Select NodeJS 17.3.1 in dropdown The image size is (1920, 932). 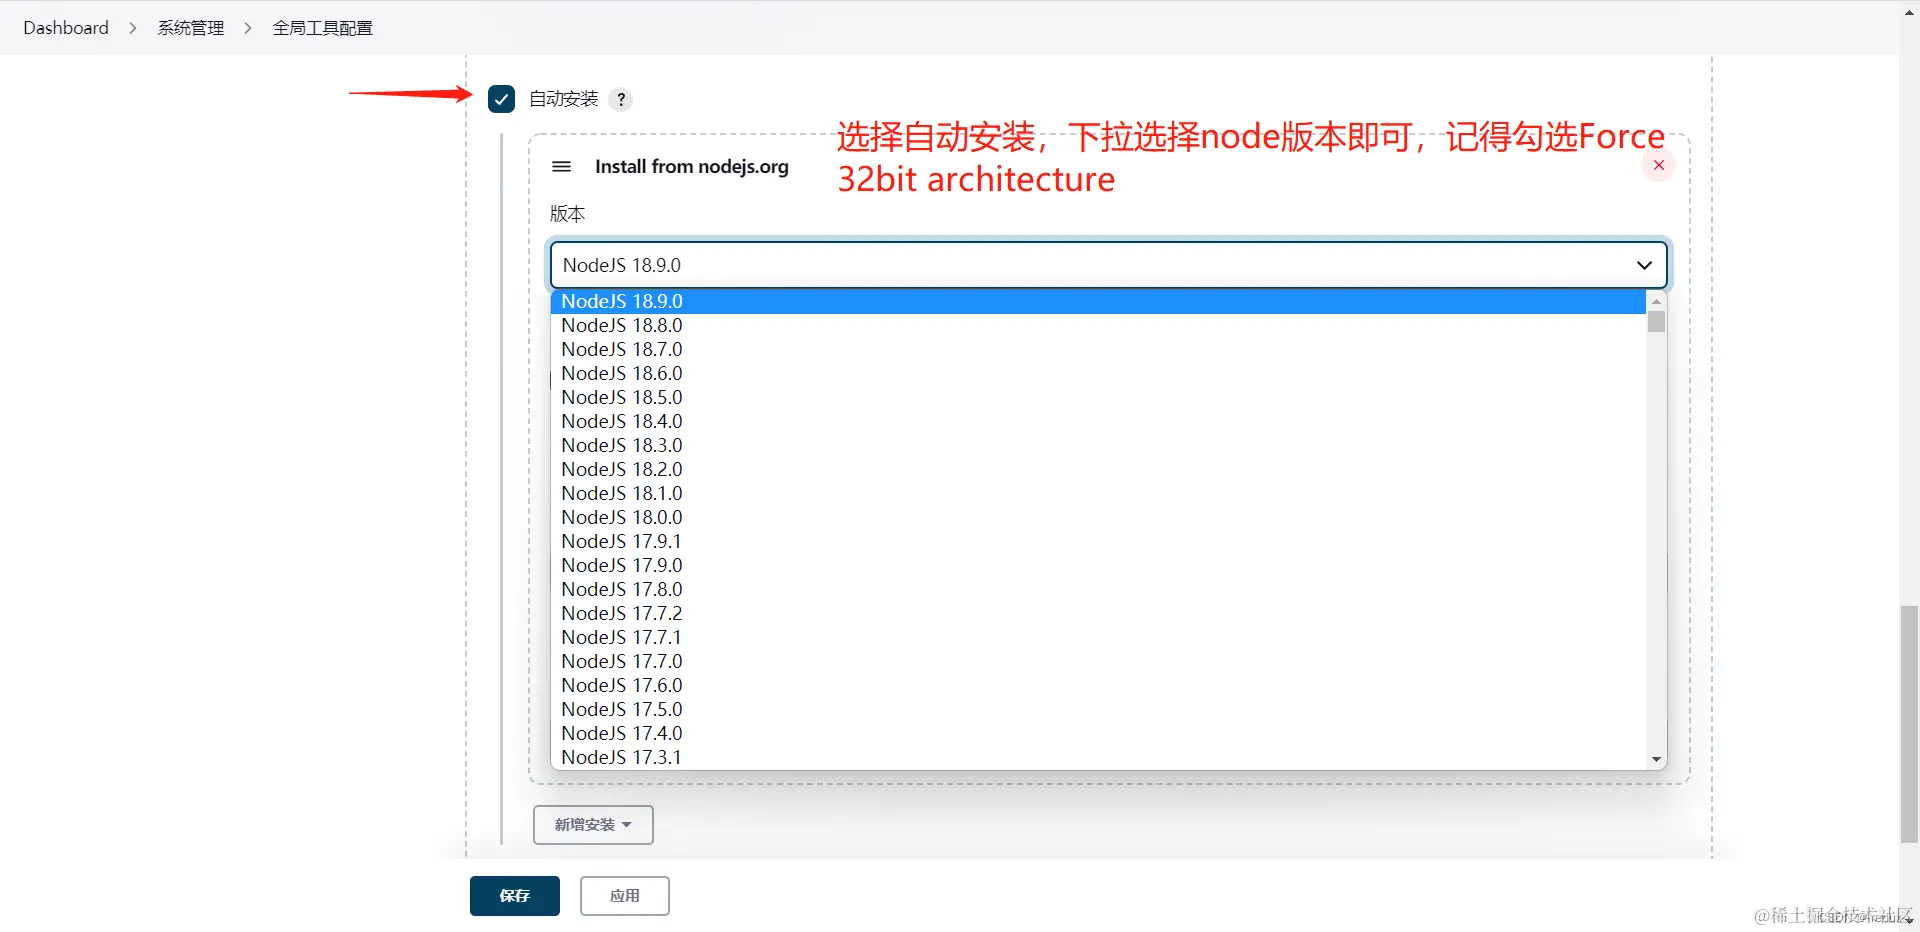pos(1098,757)
